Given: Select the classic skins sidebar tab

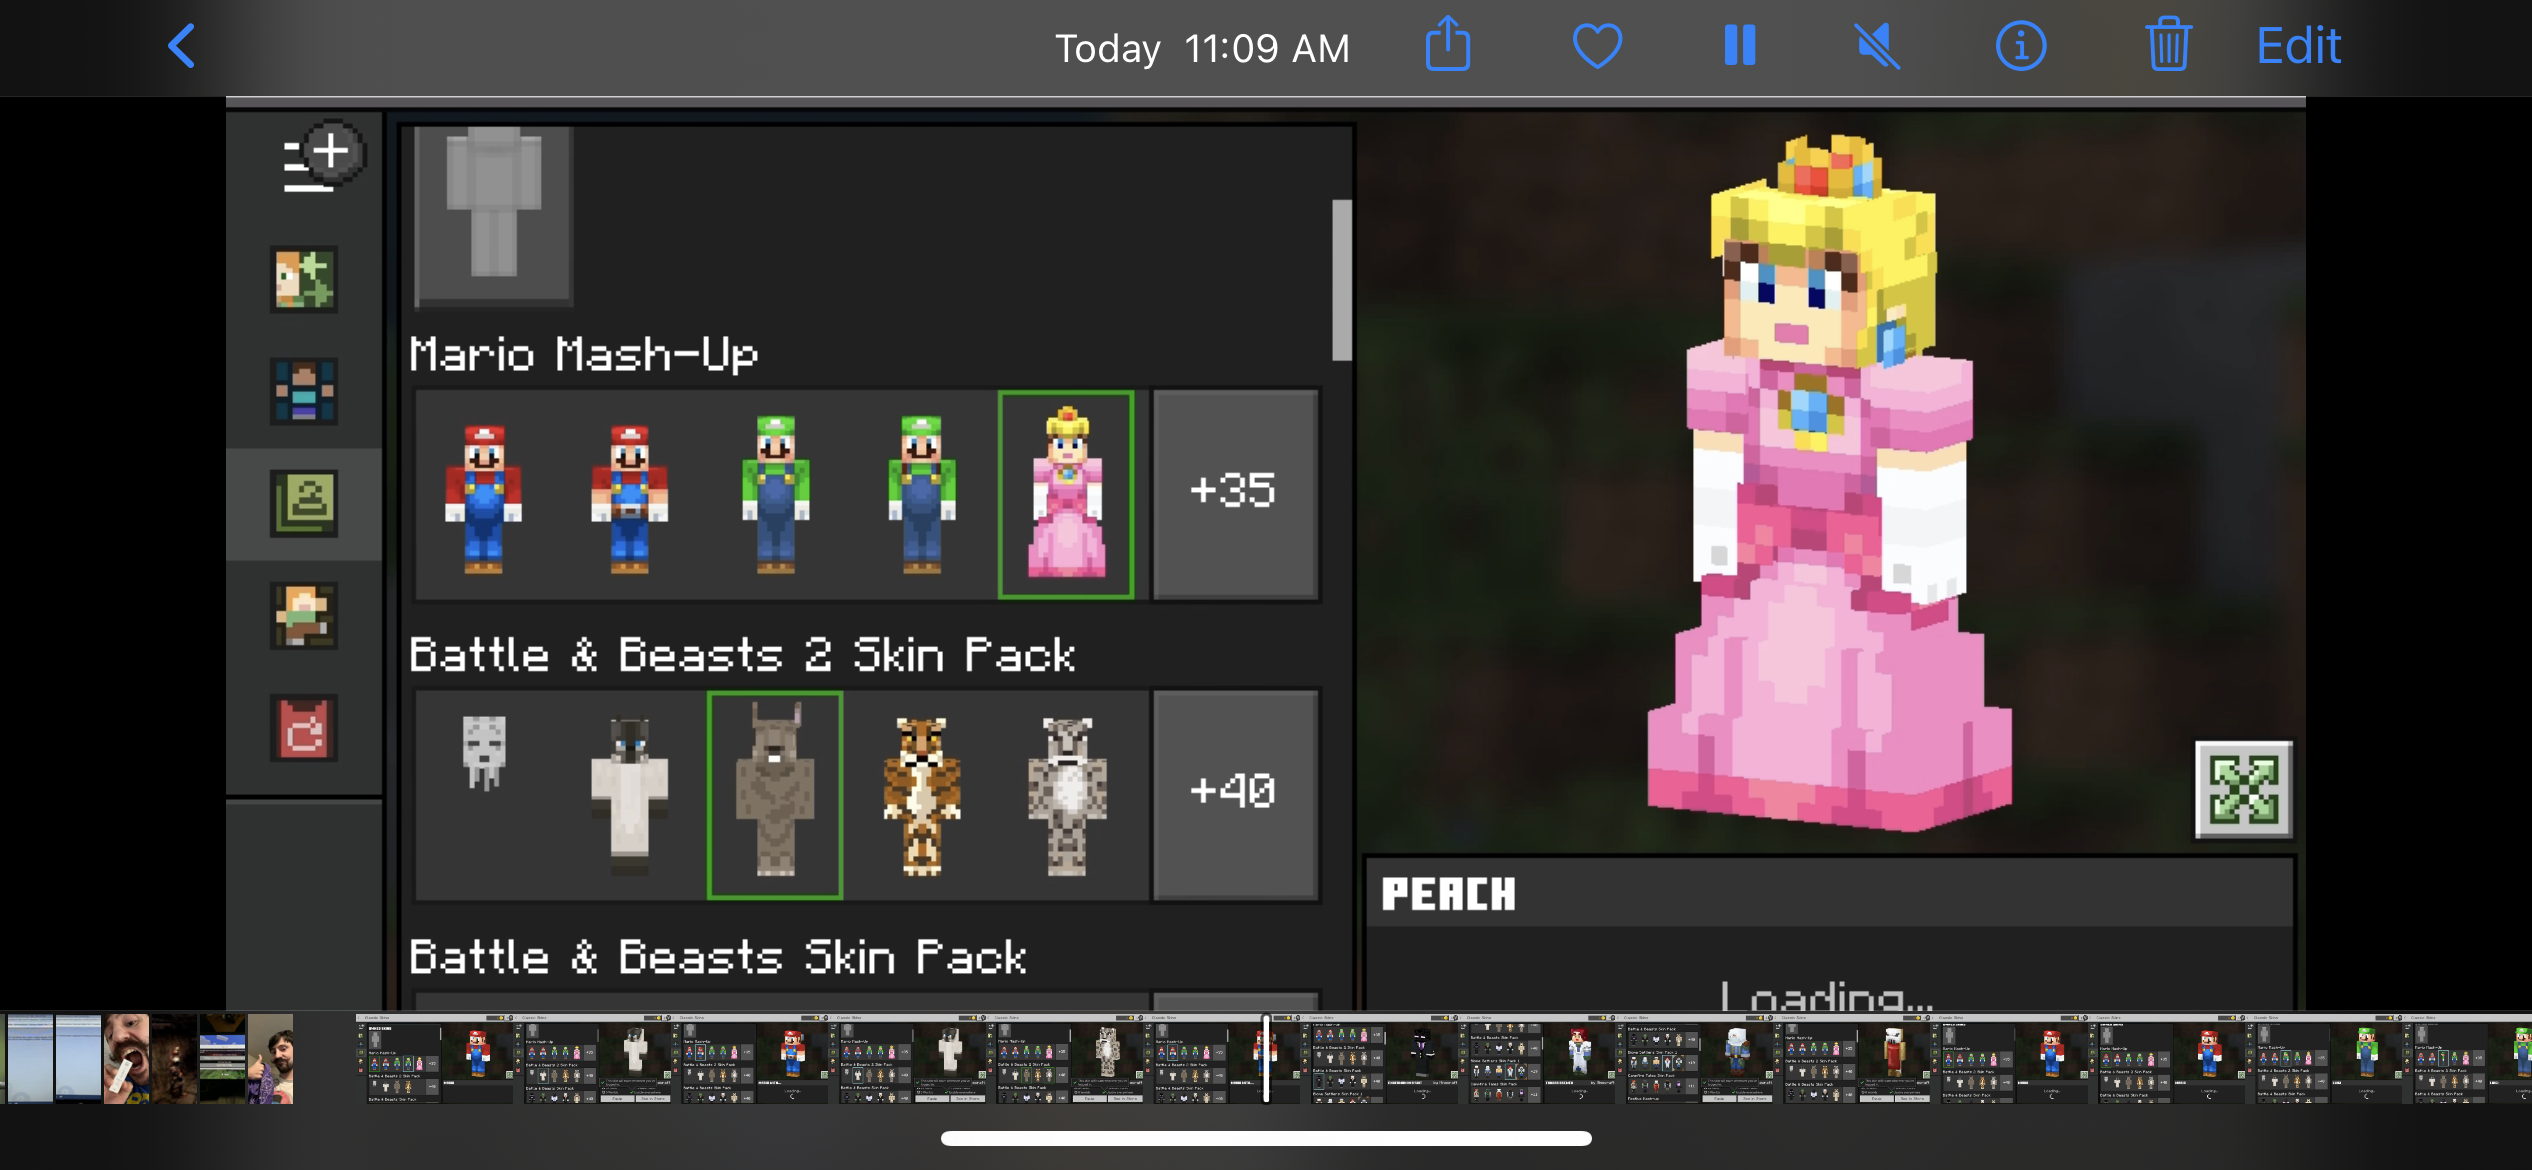Looking at the screenshot, I should click(x=304, y=503).
